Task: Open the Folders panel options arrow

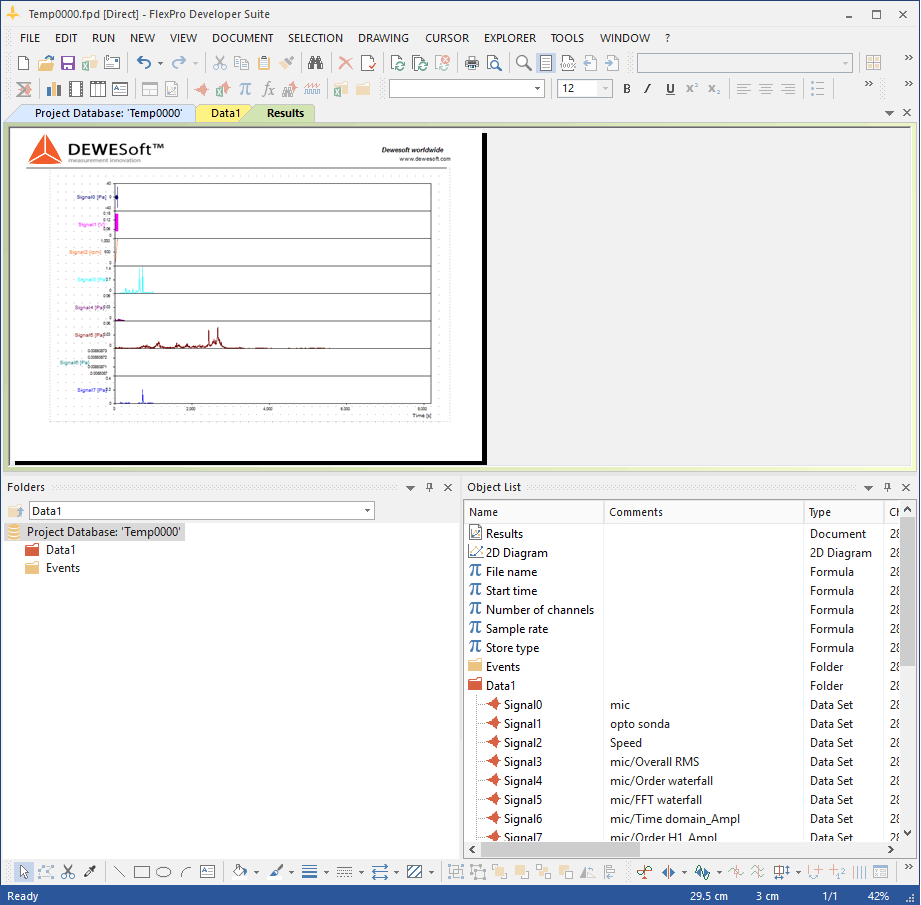Action: coord(411,487)
